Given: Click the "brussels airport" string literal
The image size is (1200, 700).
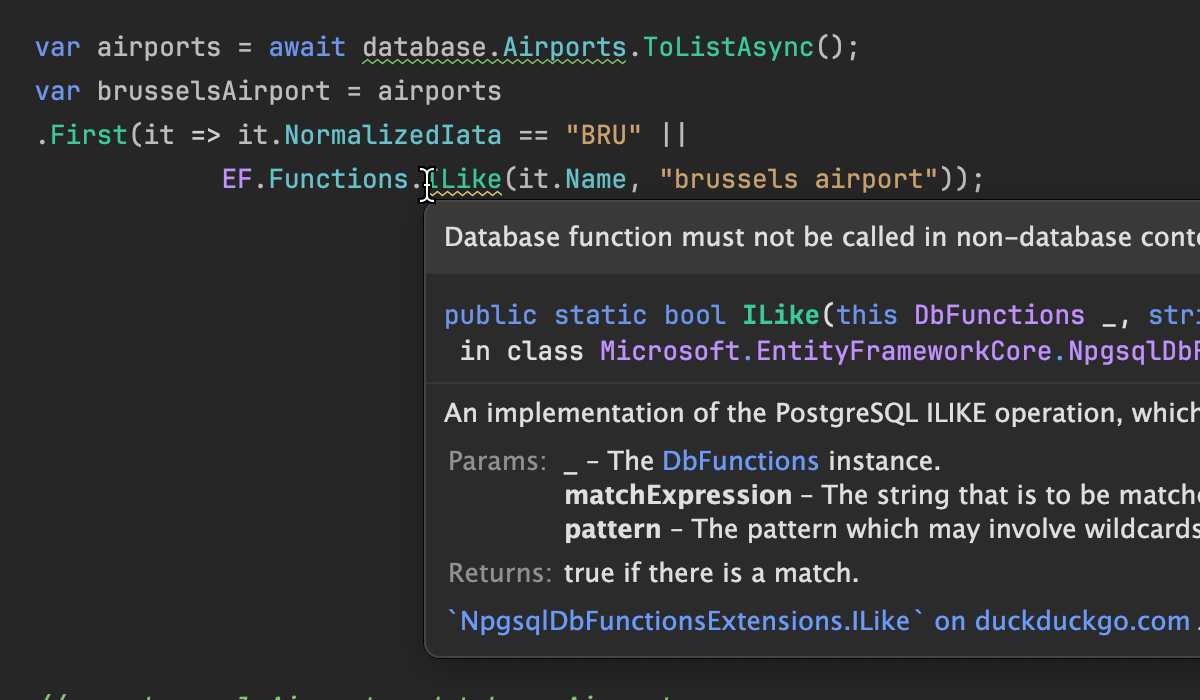Looking at the screenshot, I should click(798, 180).
